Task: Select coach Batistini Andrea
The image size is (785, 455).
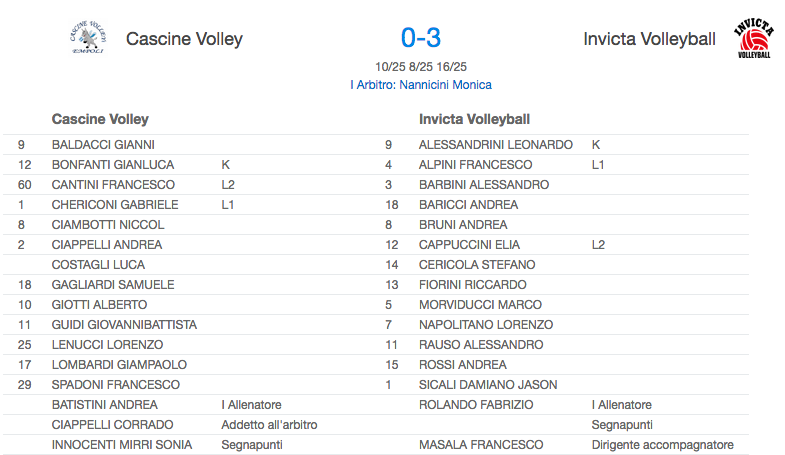Action: (x=105, y=405)
